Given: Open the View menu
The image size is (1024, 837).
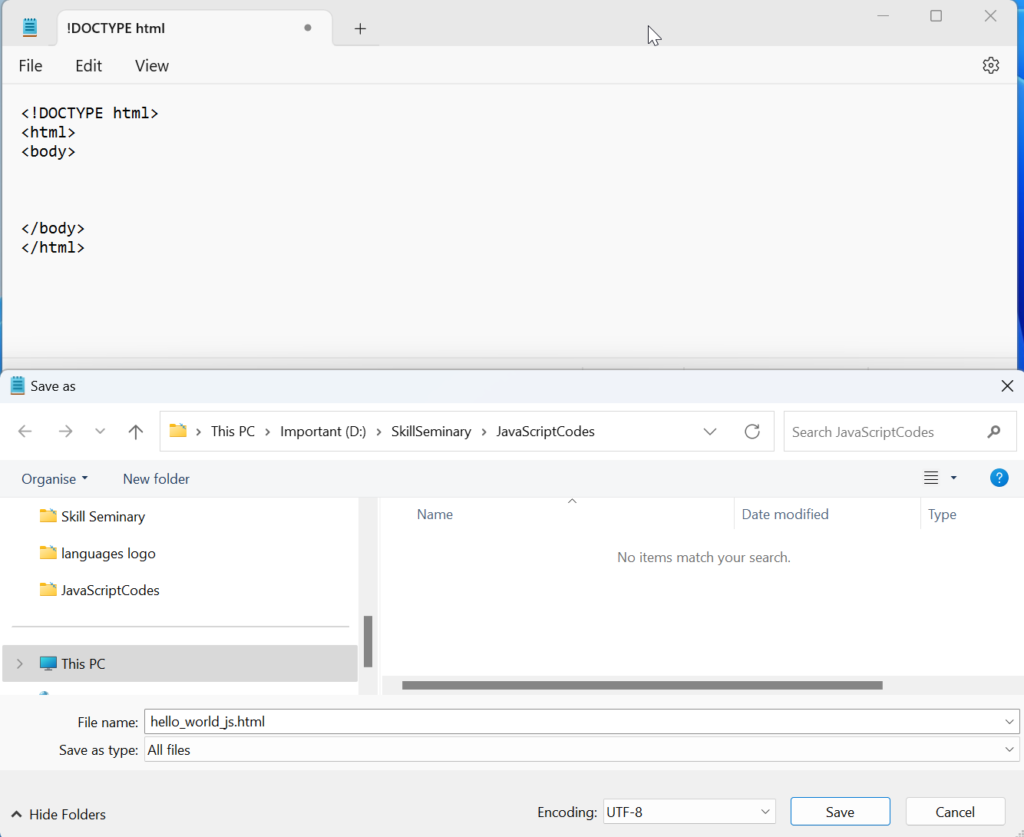Looking at the screenshot, I should pyautogui.click(x=152, y=66).
